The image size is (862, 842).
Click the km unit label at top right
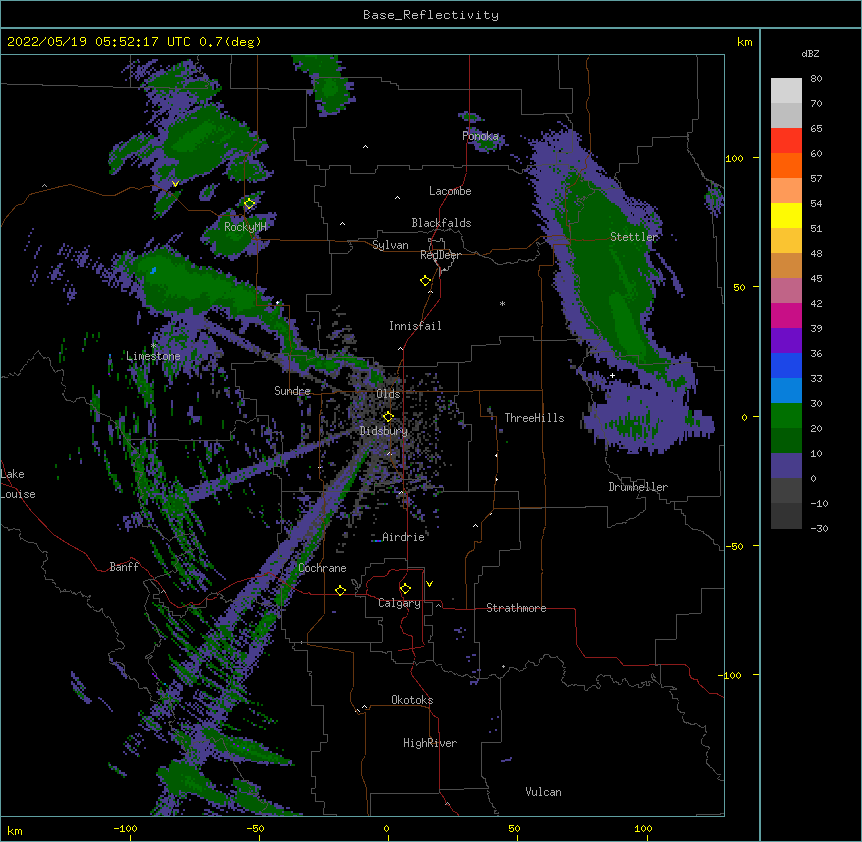tap(744, 42)
